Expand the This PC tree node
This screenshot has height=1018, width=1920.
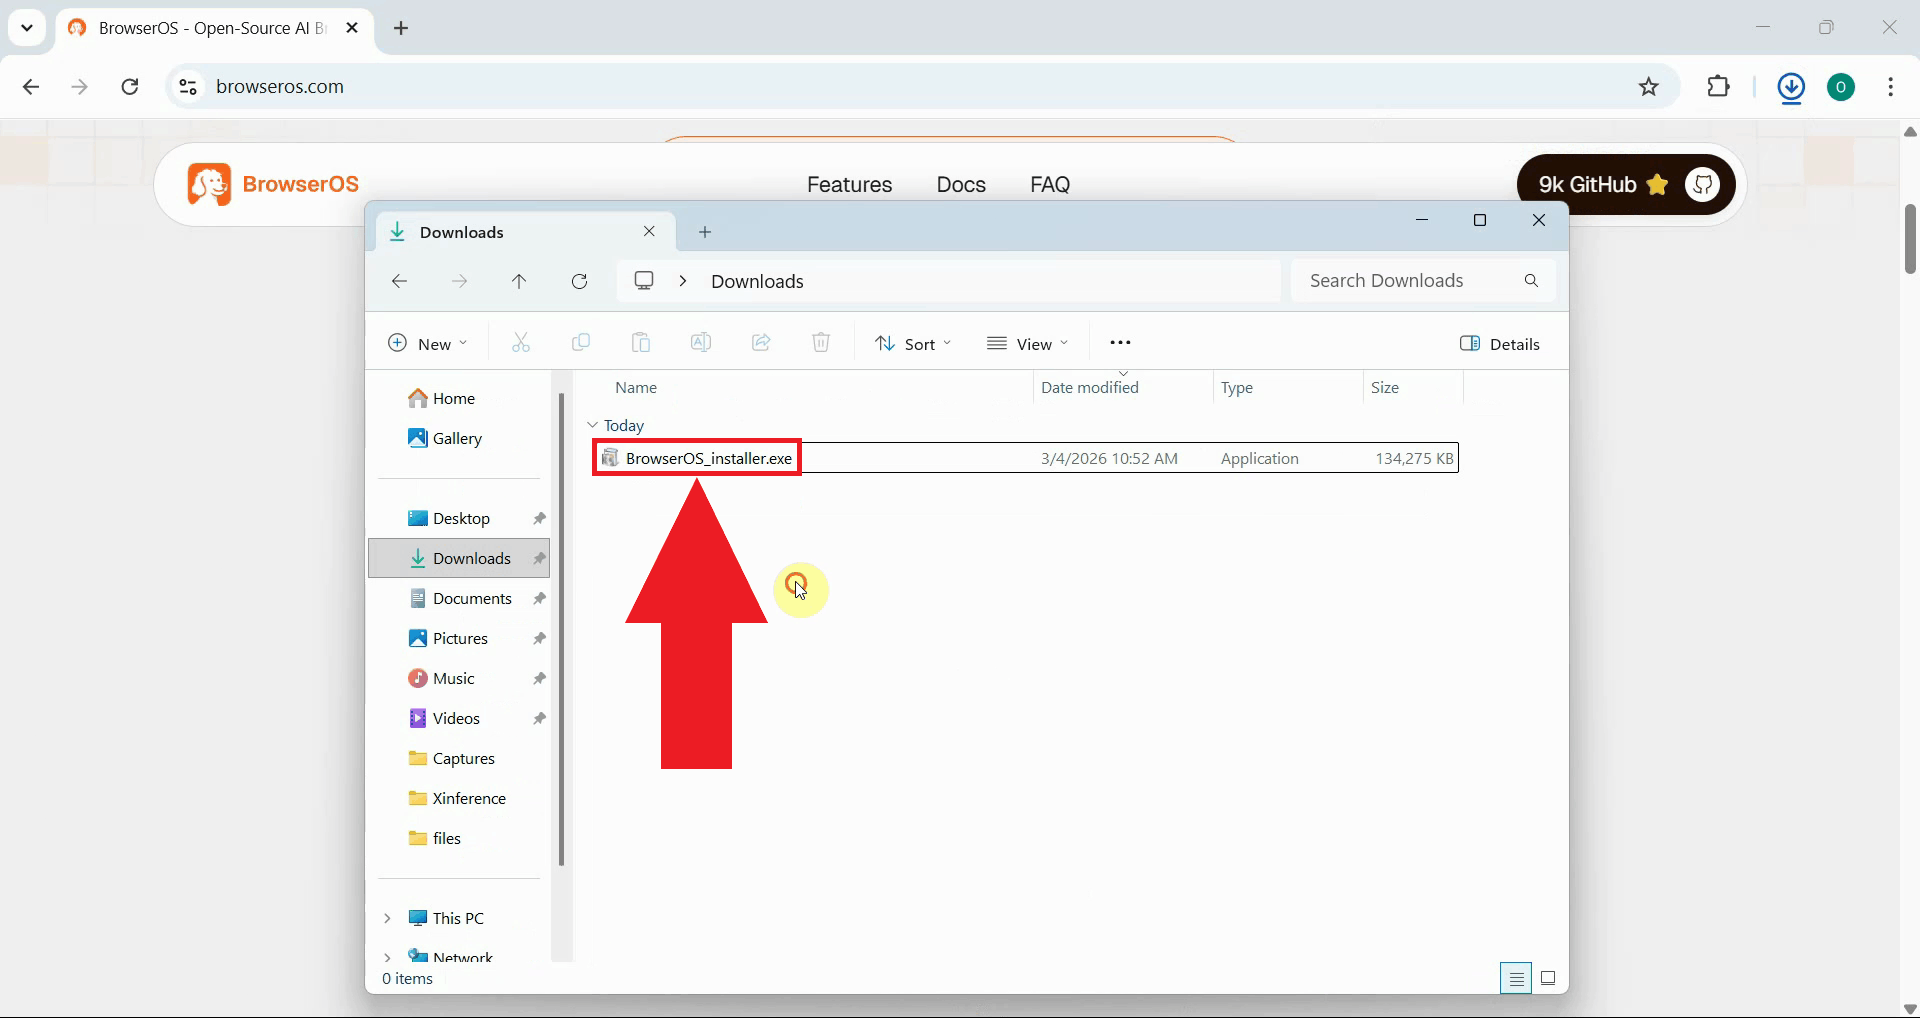387,918
